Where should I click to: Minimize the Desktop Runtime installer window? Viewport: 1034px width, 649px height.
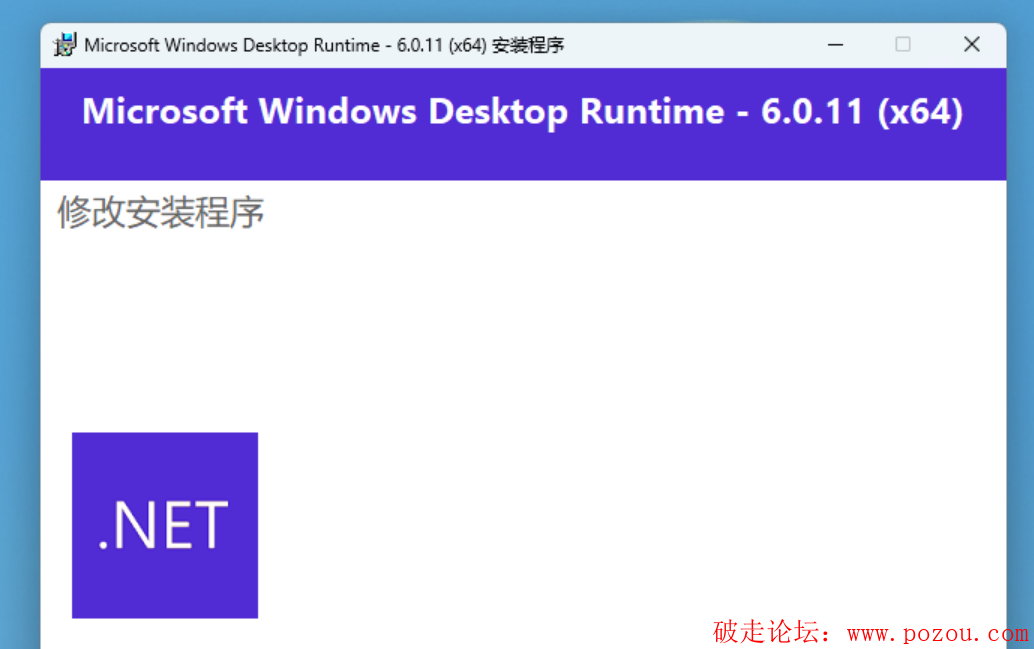(x=836, y=45)
